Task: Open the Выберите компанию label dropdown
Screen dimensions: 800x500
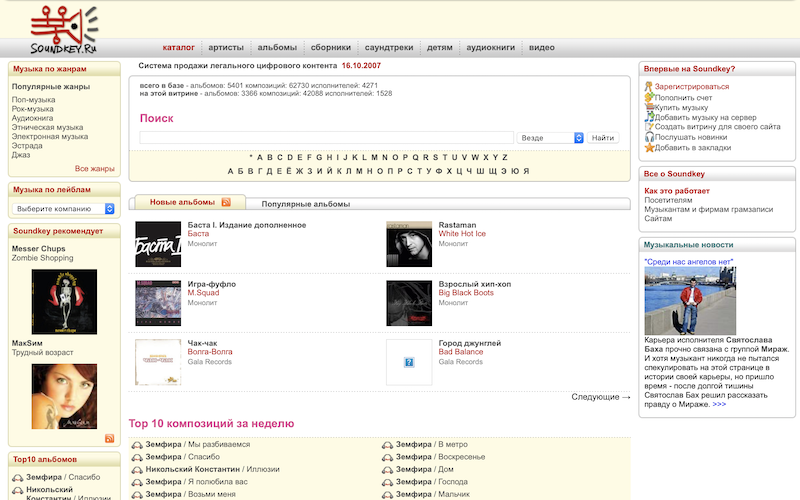Action: 66,209
